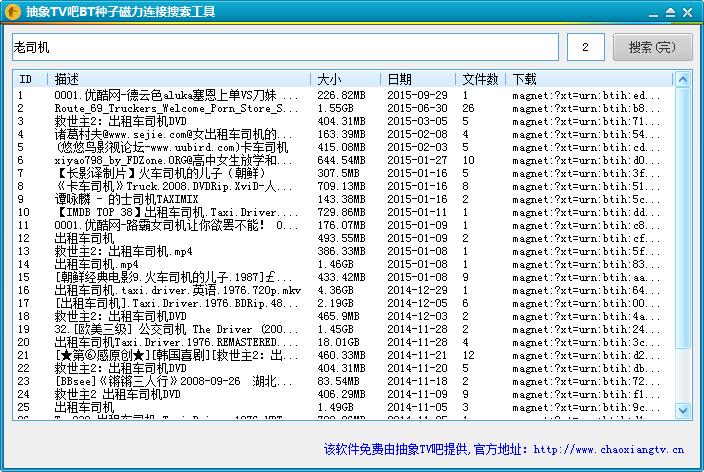
Task: Select row 18 救世主2 465.9MB
Action: (x=343, y=317)
